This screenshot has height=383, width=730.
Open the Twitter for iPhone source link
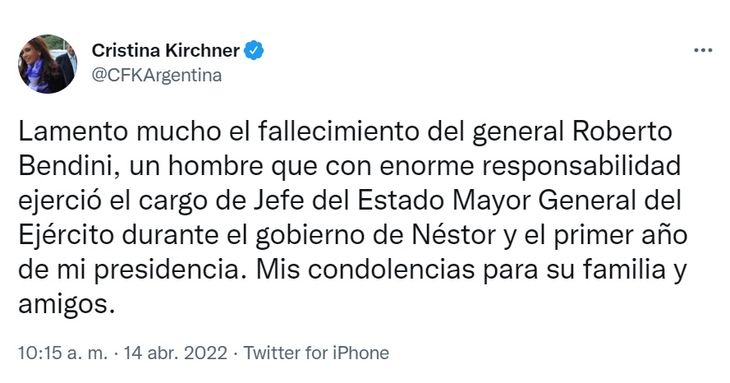pyautogui.click(x=317, y=353)
